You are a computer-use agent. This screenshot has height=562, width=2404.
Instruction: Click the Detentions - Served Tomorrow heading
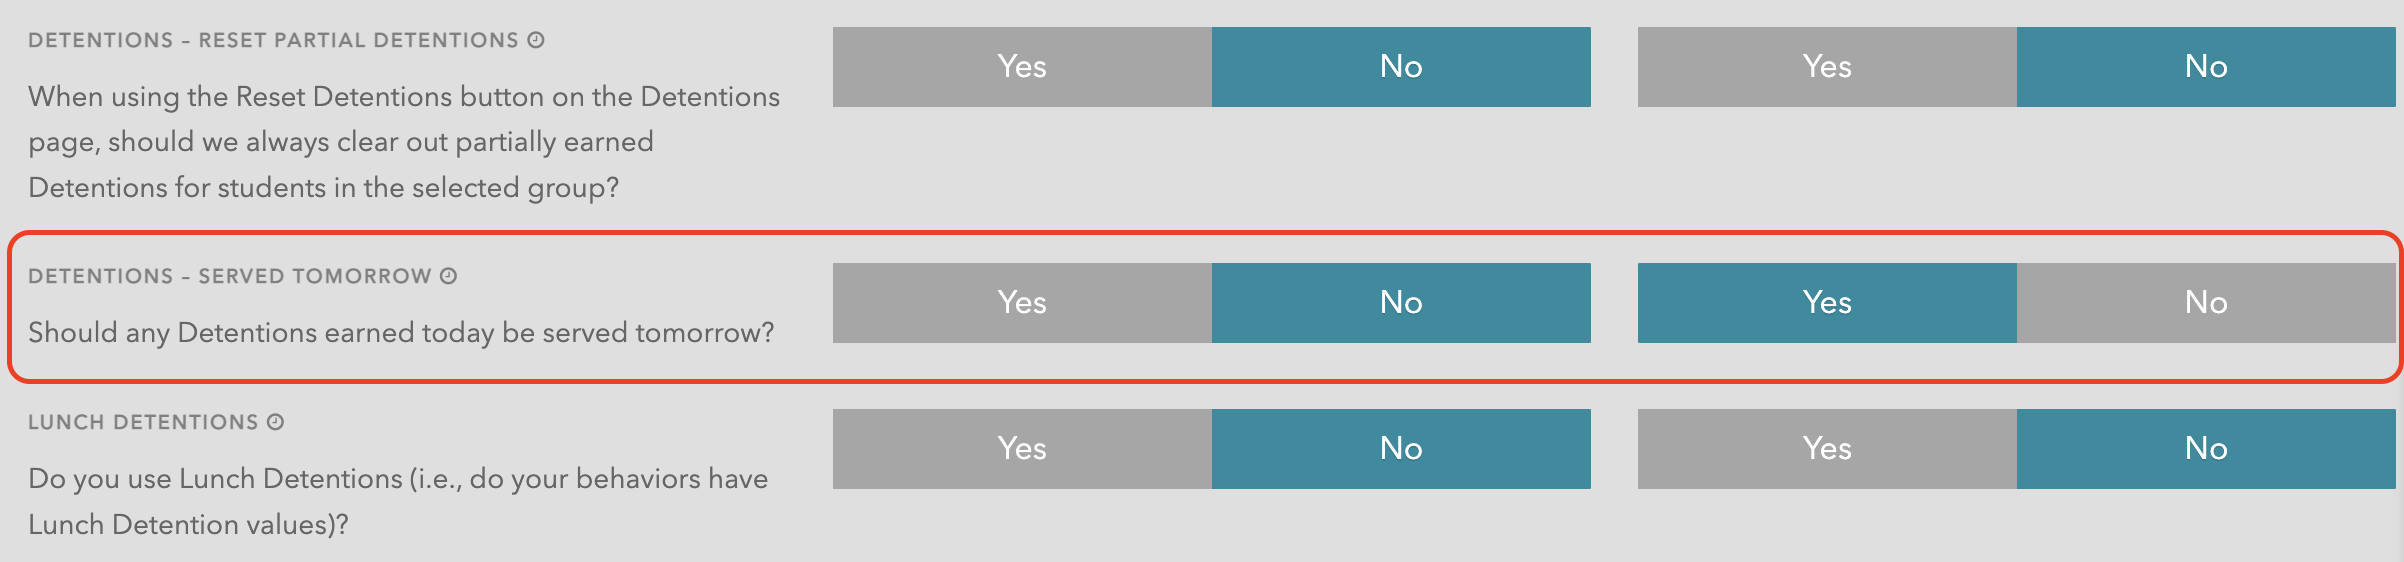coord(230,276)
